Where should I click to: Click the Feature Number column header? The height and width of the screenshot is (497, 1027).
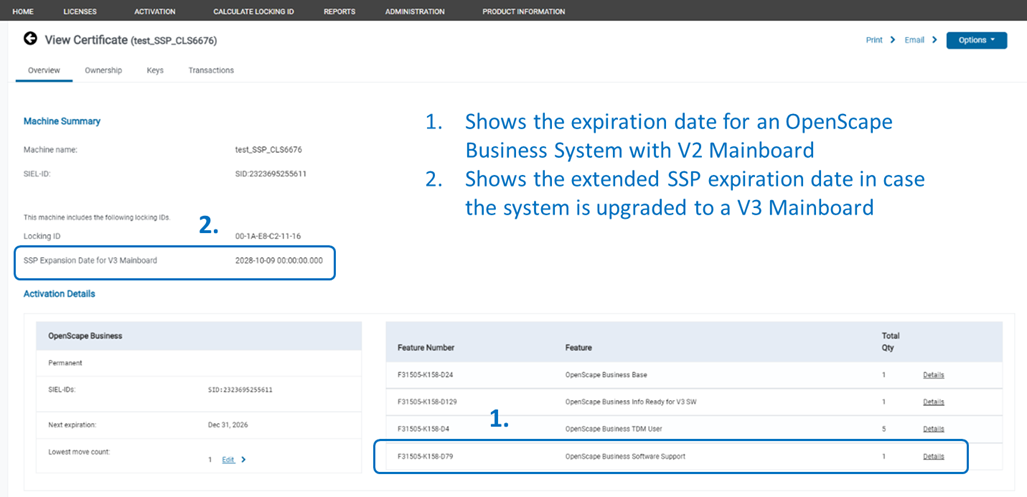(426, 348)
